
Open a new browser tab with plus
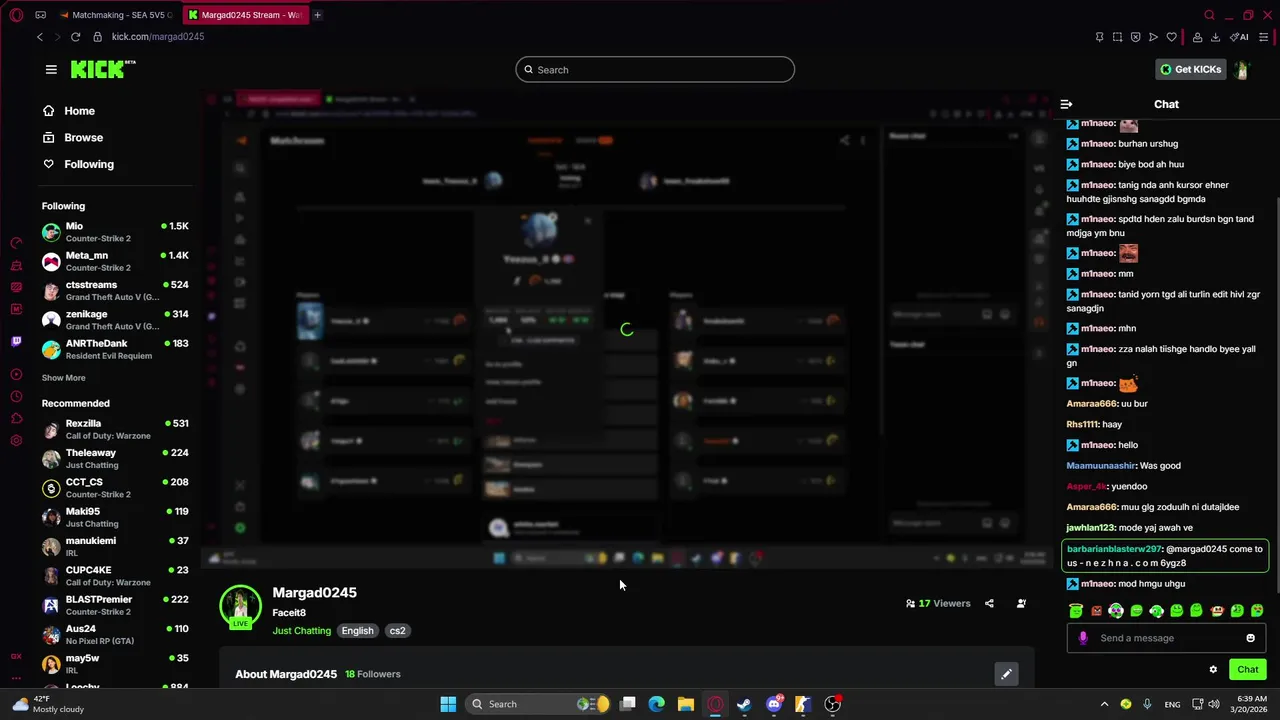(317, 15)
